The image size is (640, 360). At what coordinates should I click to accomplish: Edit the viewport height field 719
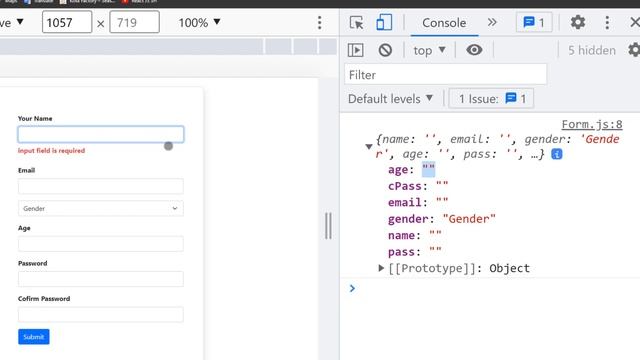tap(134, 22)
